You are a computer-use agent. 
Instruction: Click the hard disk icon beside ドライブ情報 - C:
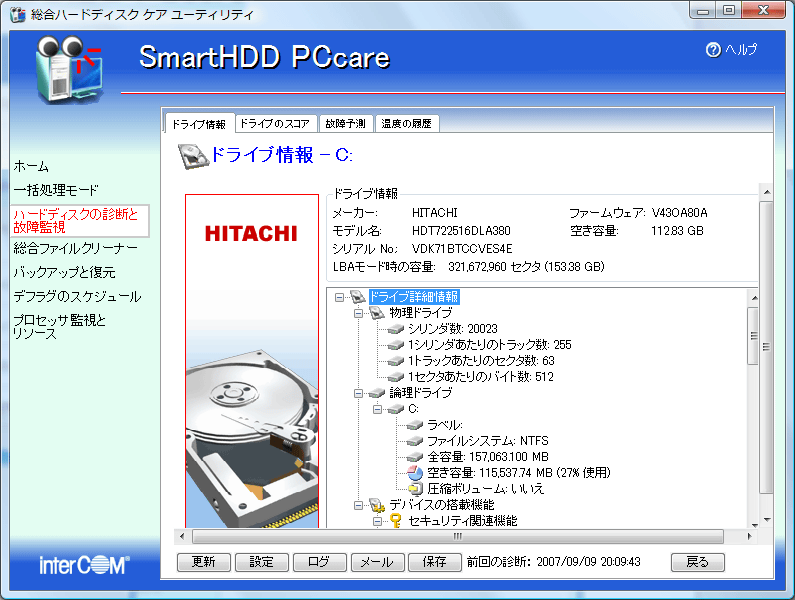(x=193, y=156)
